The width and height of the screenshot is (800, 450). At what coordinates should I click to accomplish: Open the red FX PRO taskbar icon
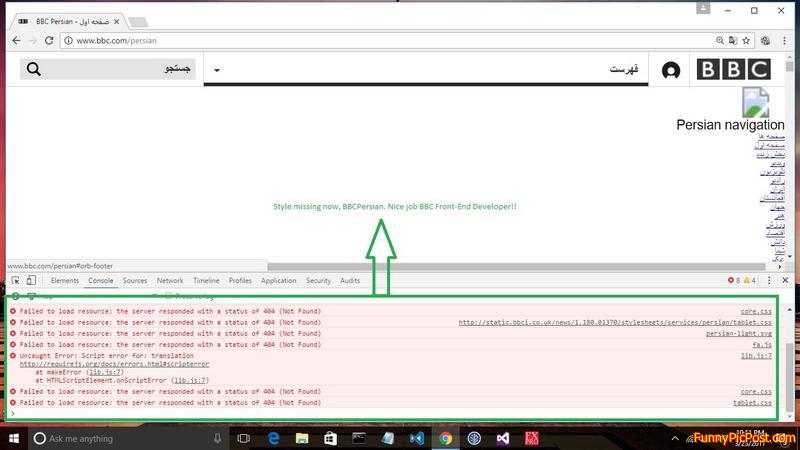coord(532,438)
